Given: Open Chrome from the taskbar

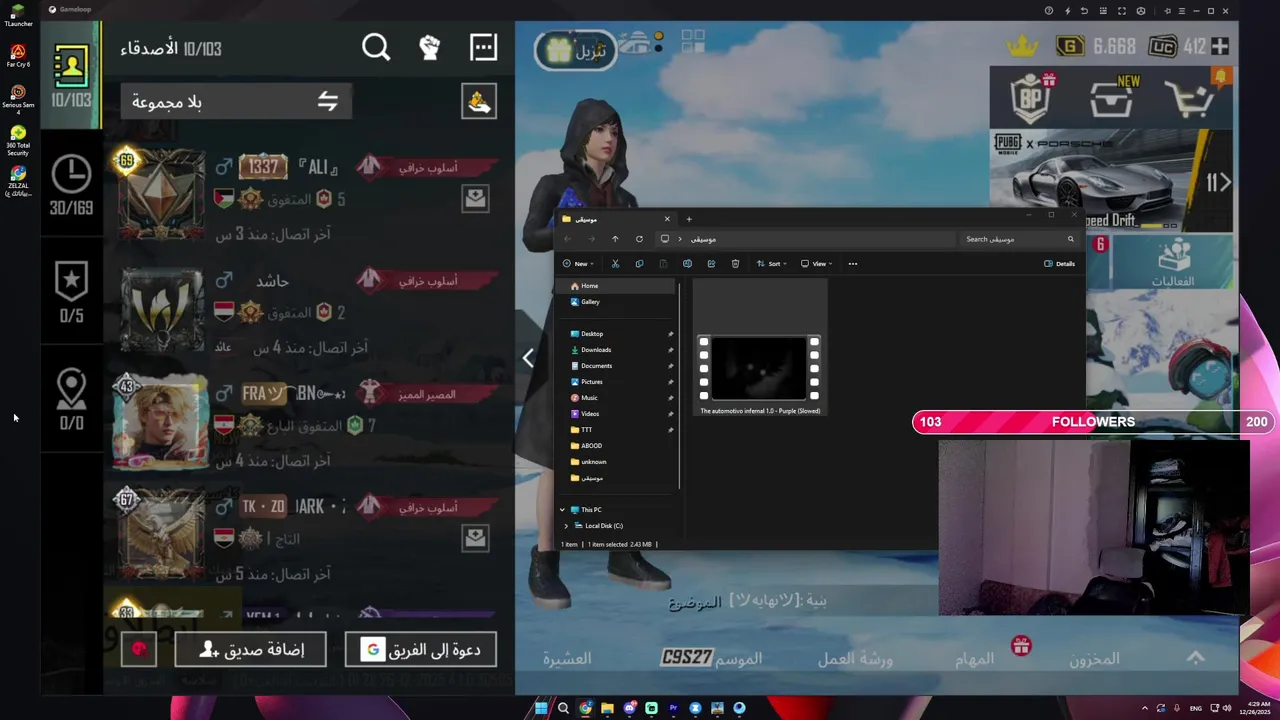Looking at the screenshot, I should 585,708.
